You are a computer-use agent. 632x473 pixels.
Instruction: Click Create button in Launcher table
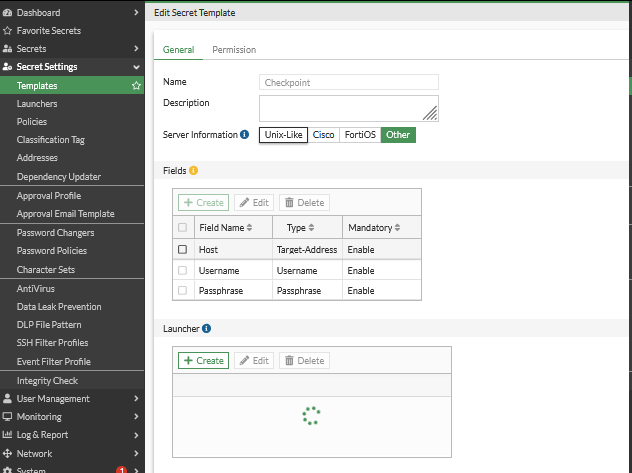coord(204,360)
